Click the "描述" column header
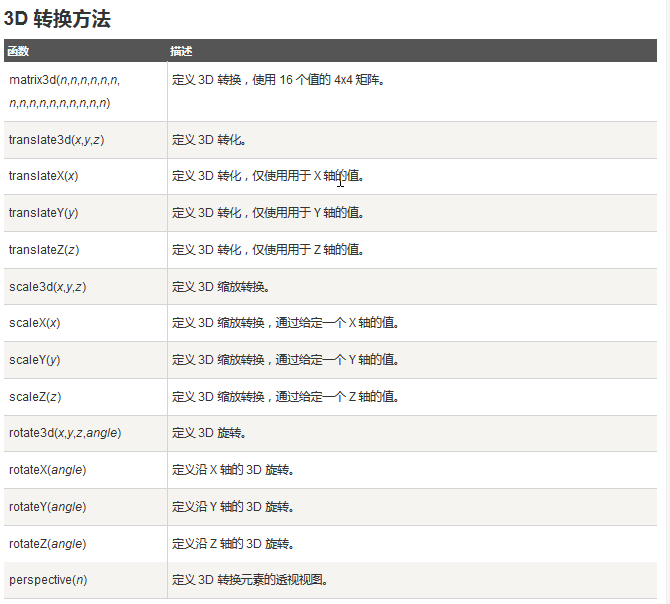Viewport: 670px width, 604px height. (181, 51)
